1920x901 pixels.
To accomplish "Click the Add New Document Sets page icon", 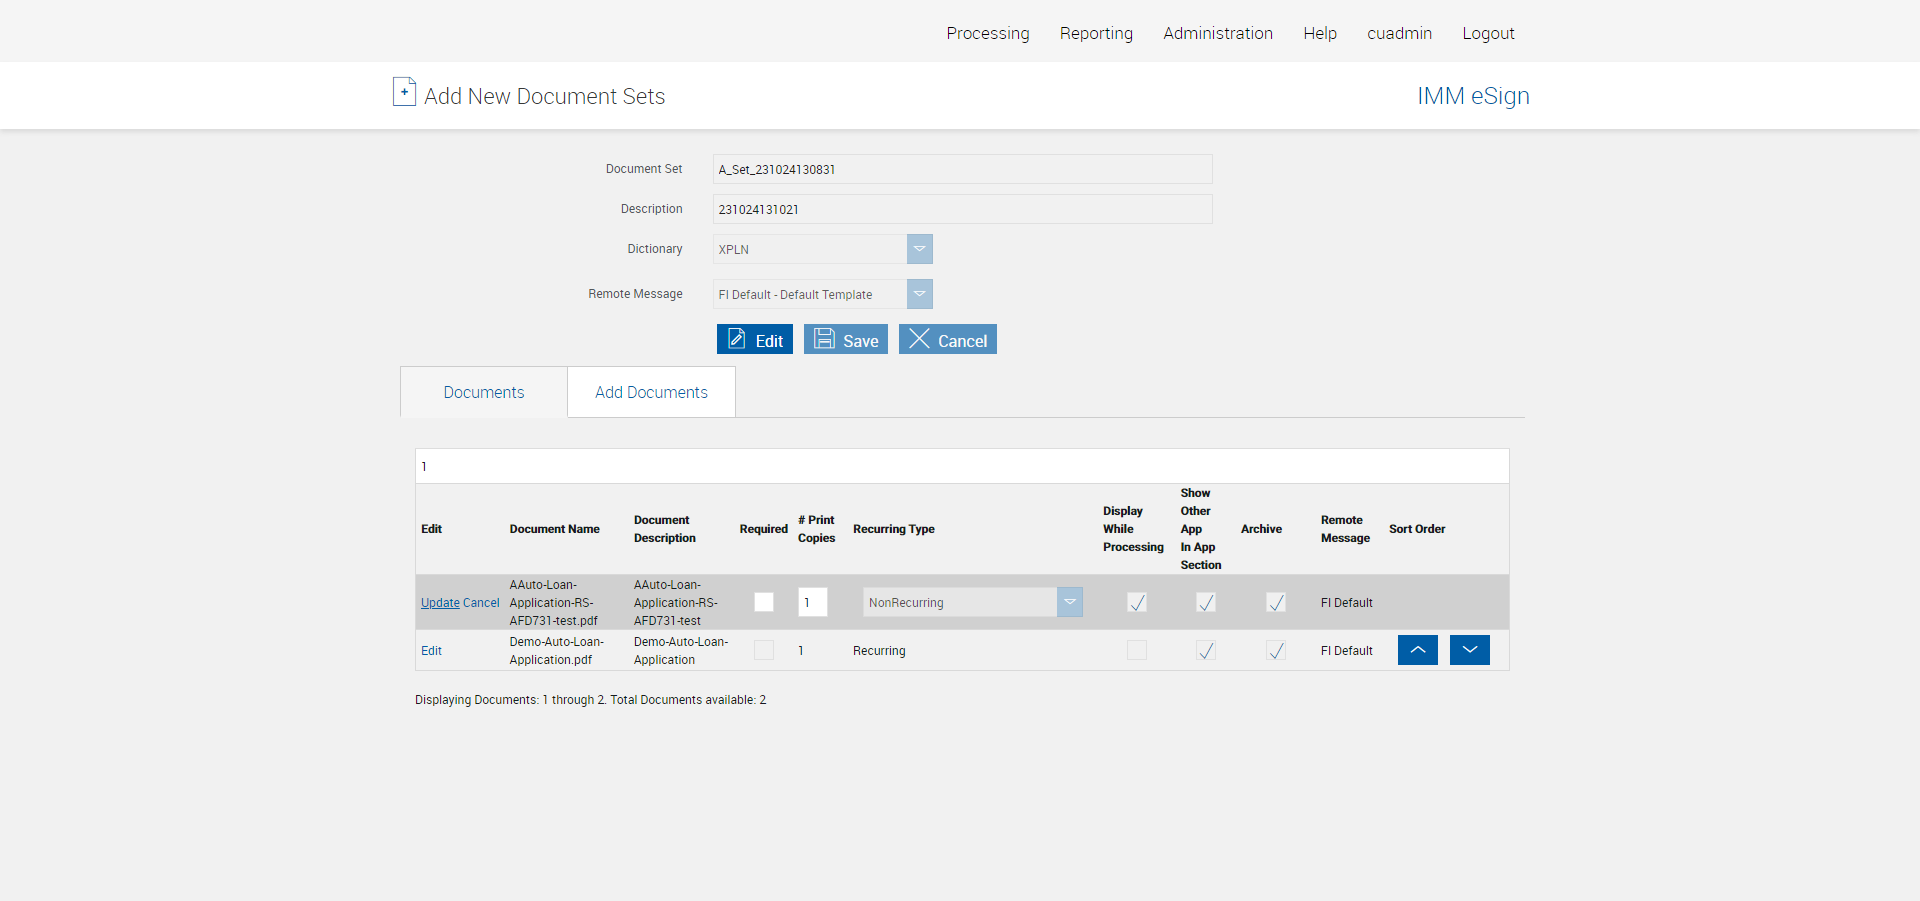I will [x=404, y=92].
